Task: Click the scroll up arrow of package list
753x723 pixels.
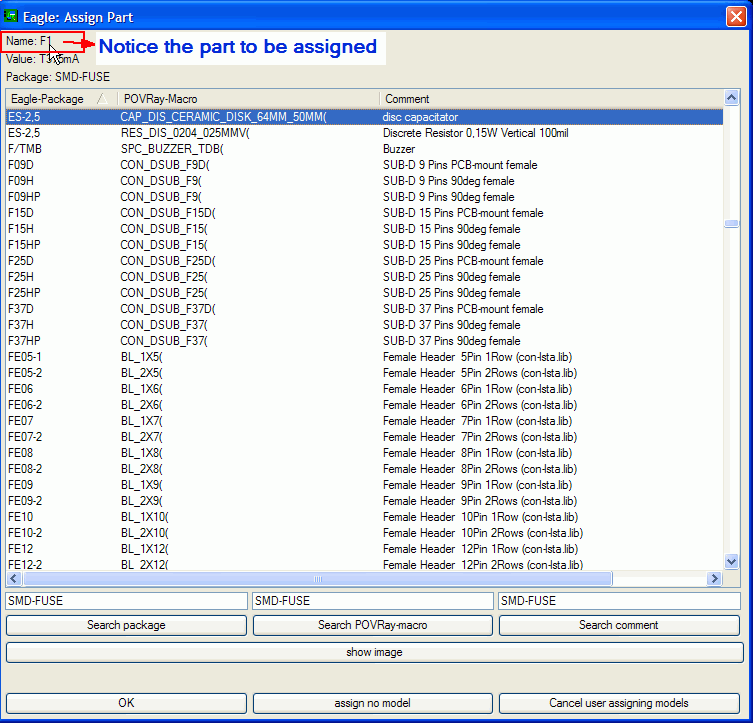Action: 731,98
